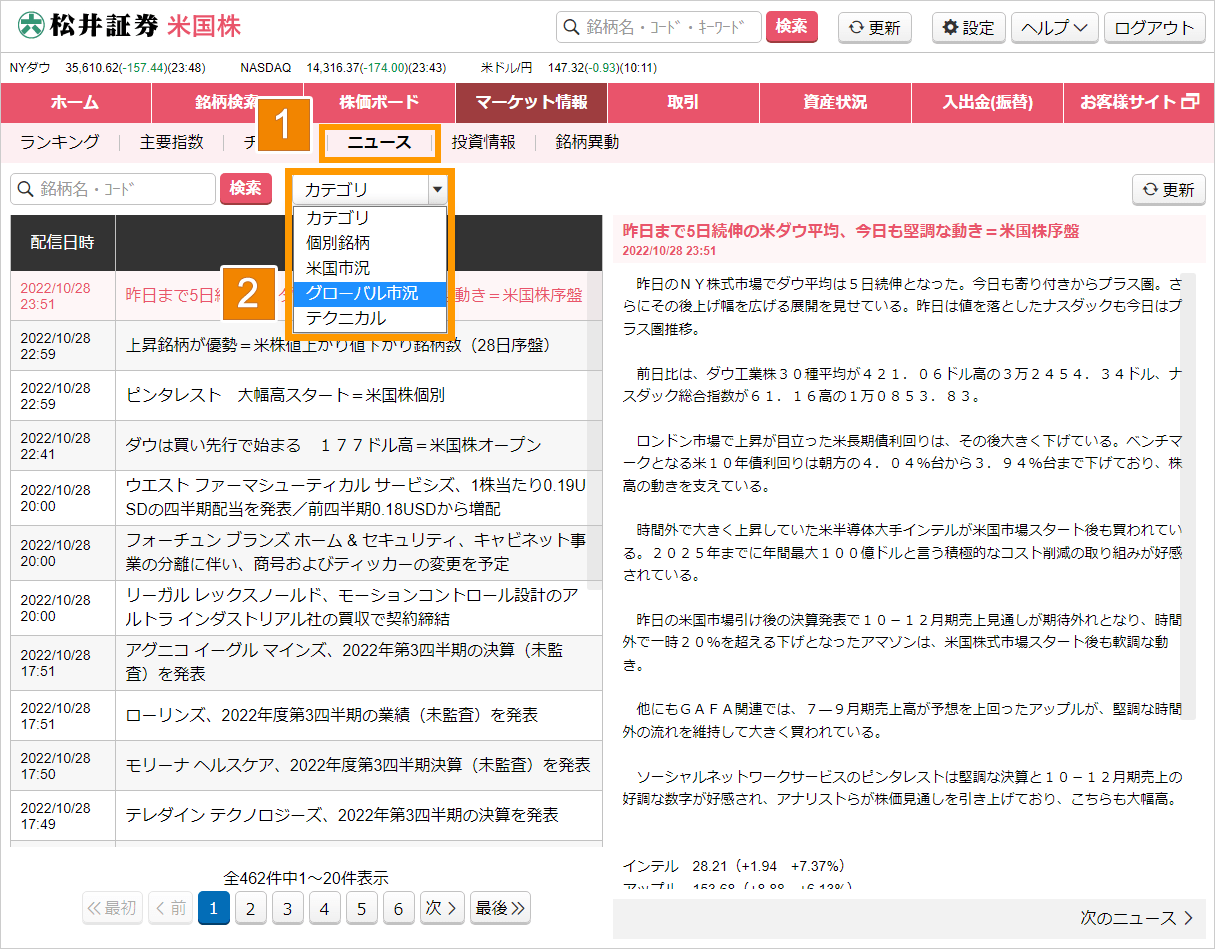Screen dimensions: 1215x949
Task: Select the ニュース sub-menu
Action: coord(379,143)
